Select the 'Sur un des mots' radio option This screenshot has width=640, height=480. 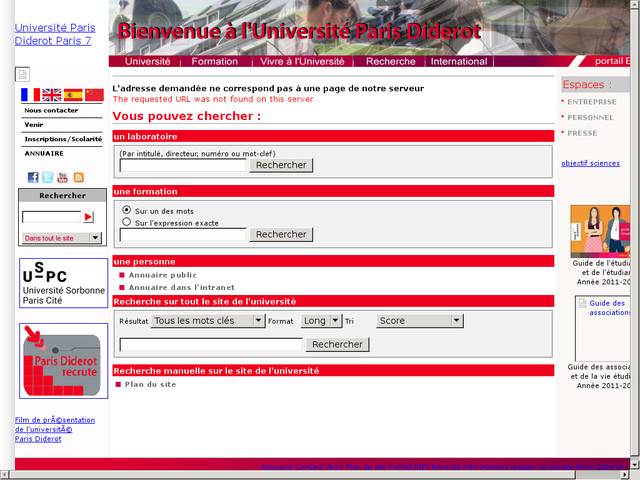point(127,210)
